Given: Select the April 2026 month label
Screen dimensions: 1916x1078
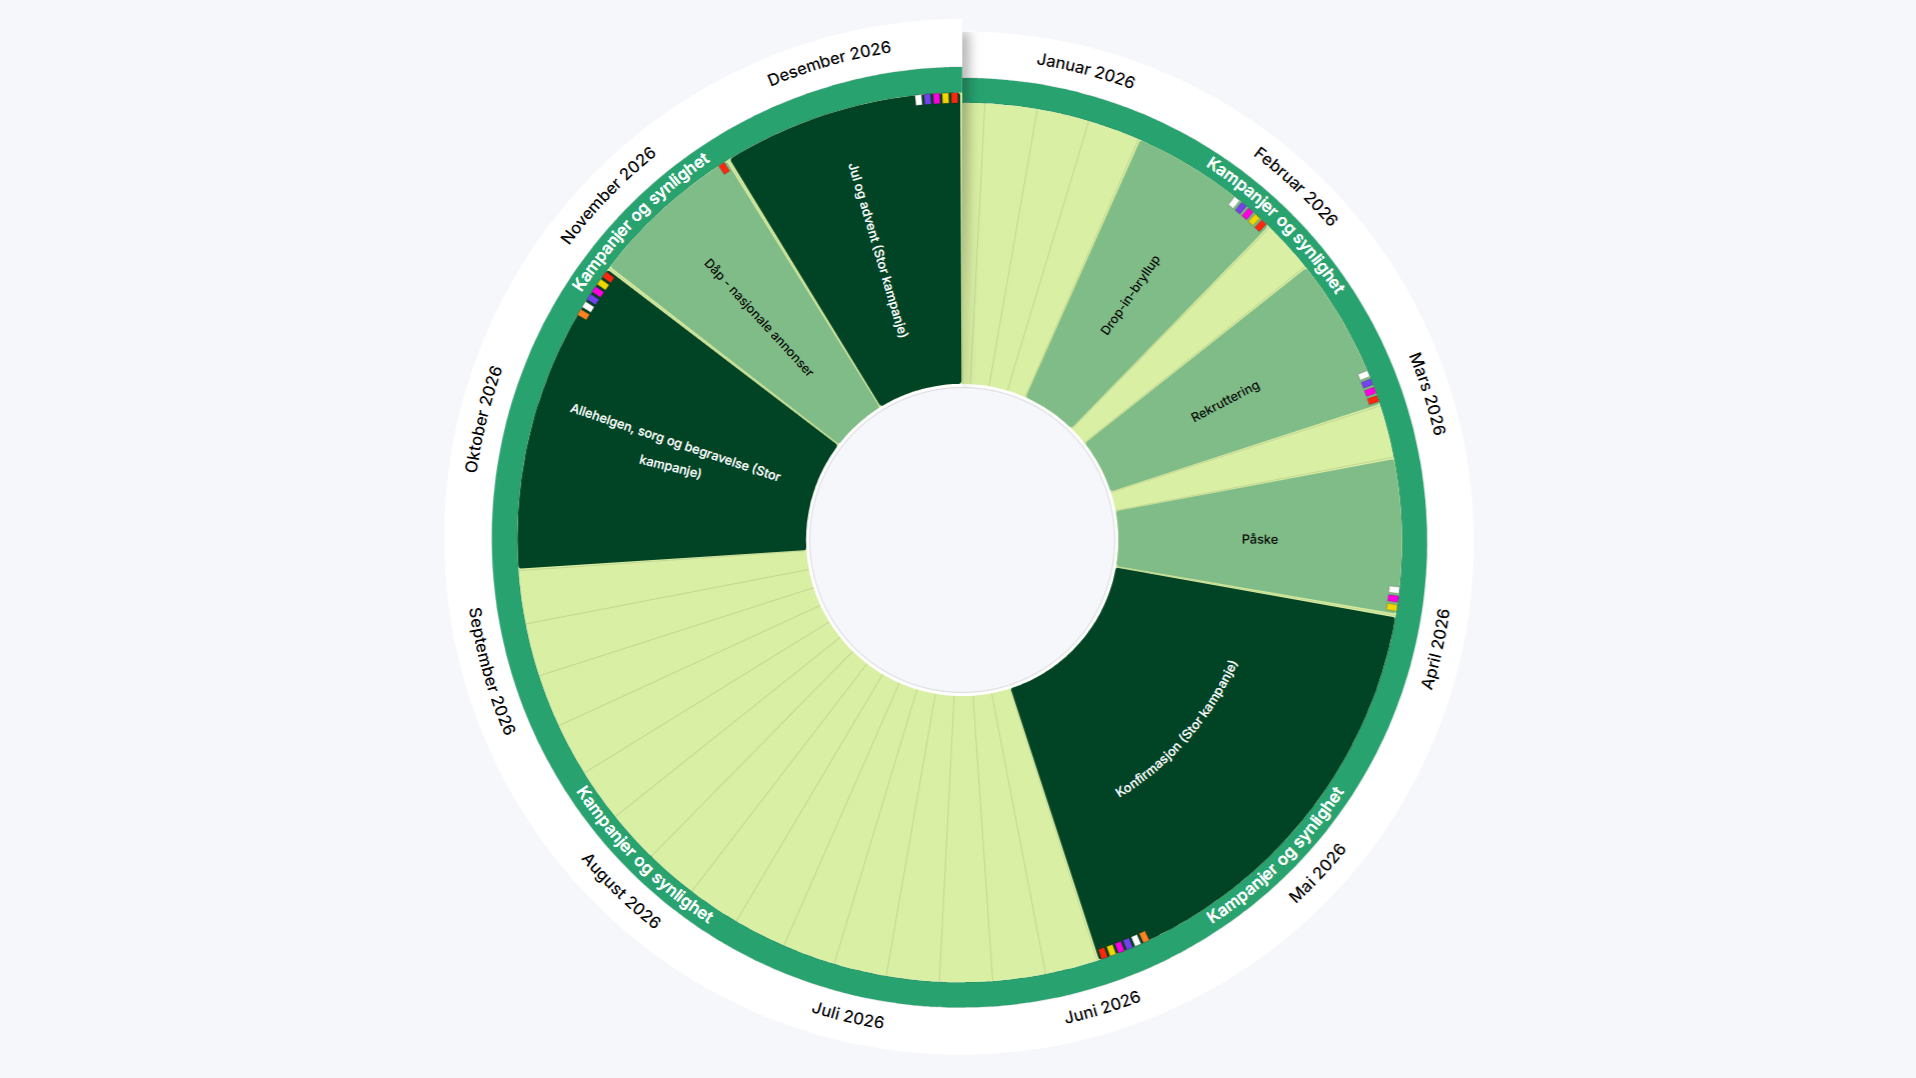Looking at the screenshot, I should pyautogui.click(x=1435, y=649).
